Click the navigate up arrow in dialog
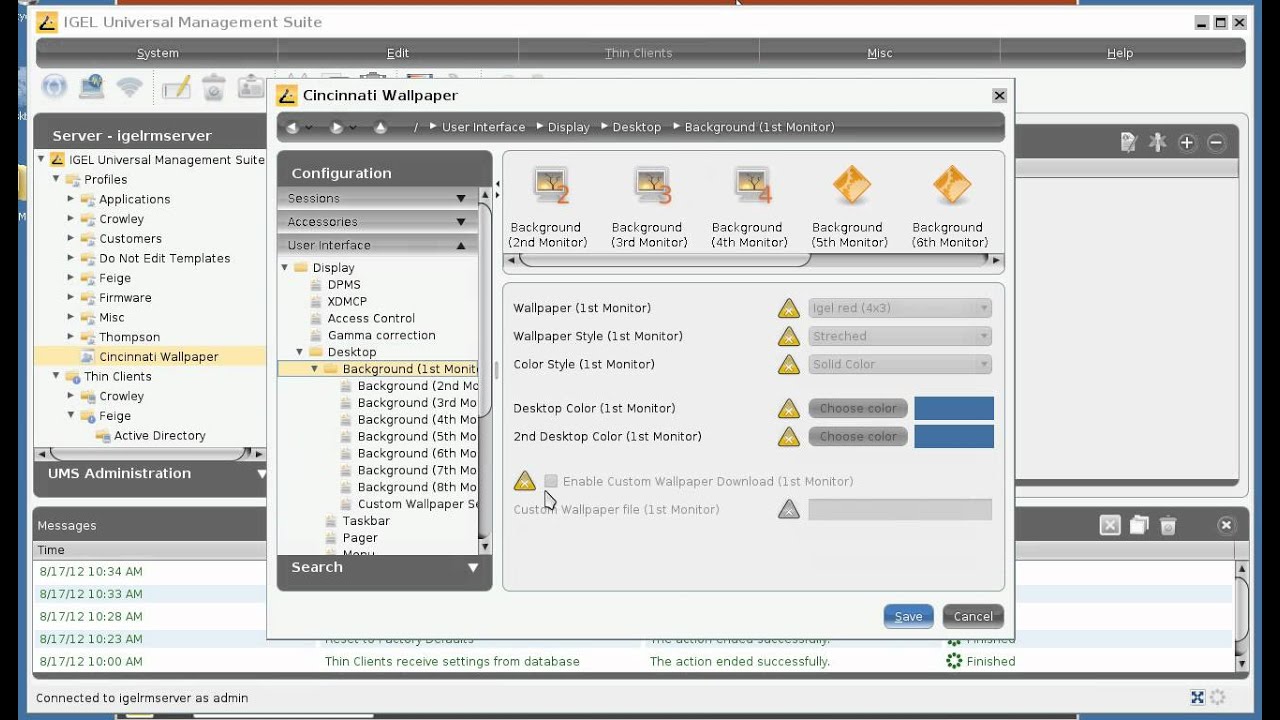This screenshot has height=720, width=1280. point(380,127)
